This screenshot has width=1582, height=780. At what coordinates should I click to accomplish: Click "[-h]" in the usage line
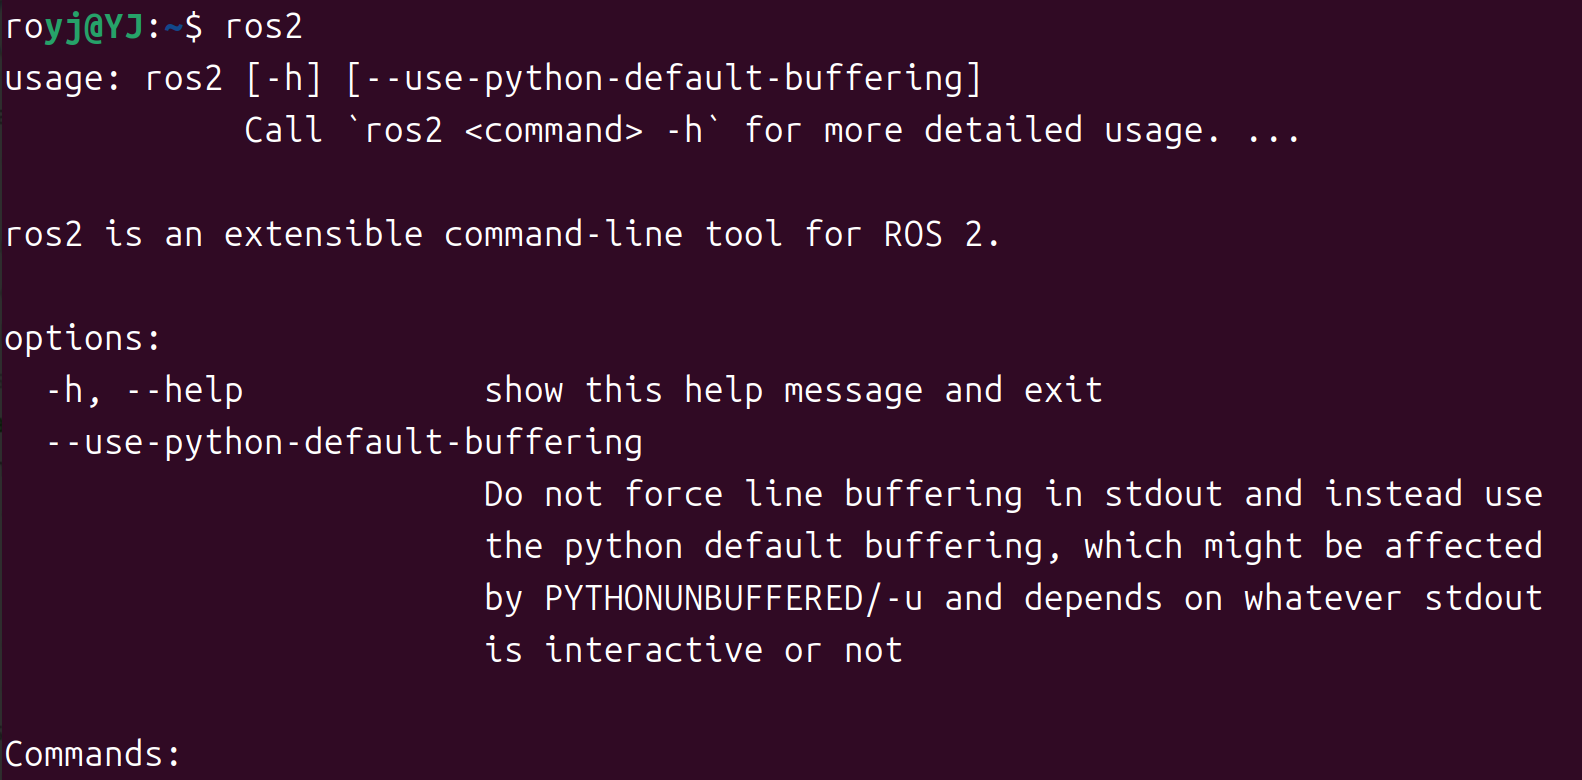click(284, 79)
